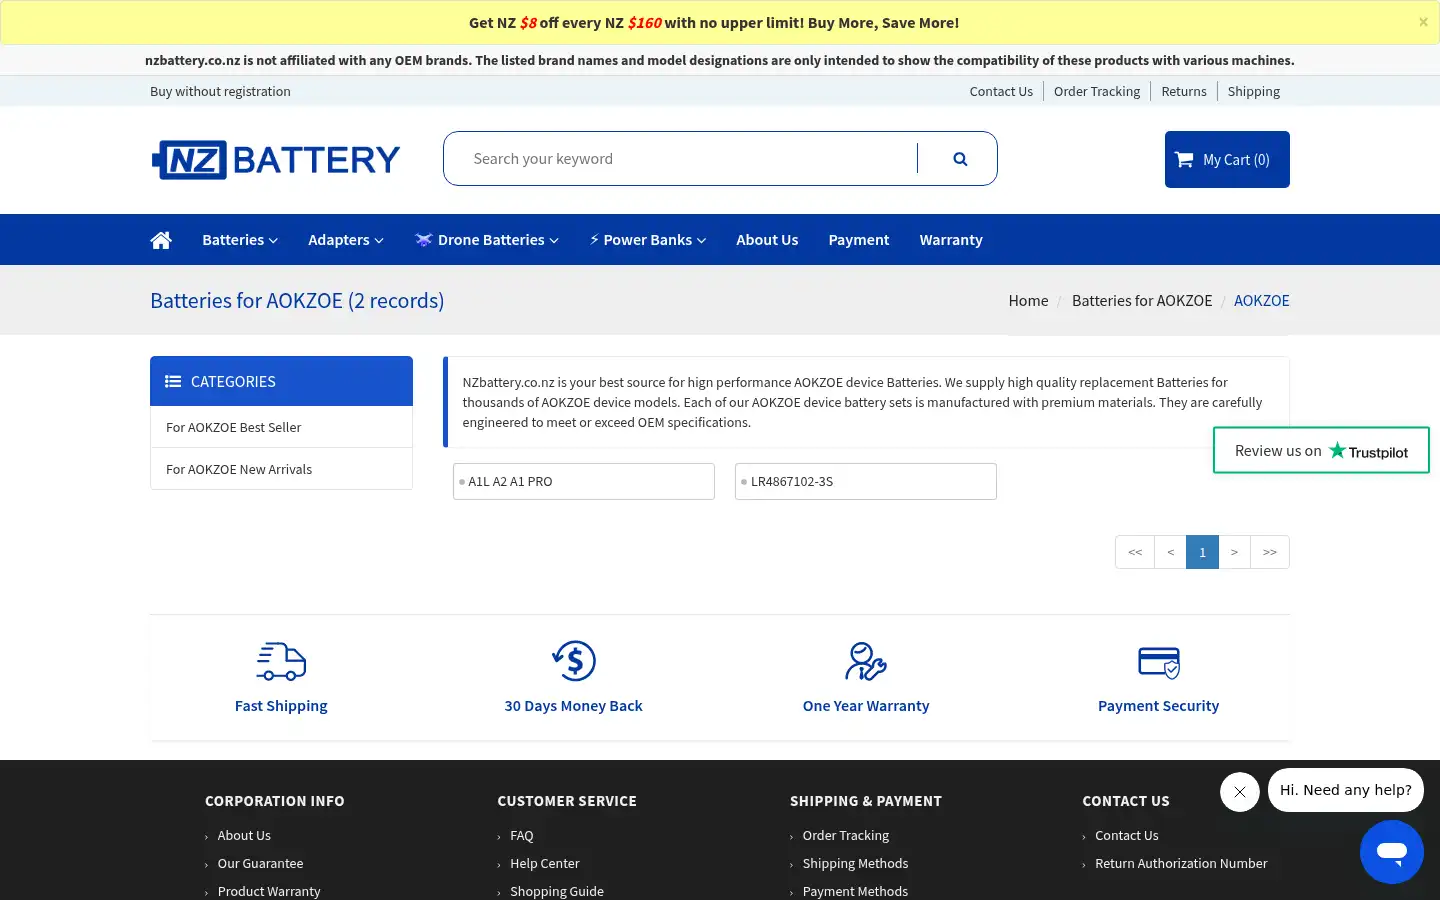
Task: Click Payment Security text
Action: click(1159, 706)
